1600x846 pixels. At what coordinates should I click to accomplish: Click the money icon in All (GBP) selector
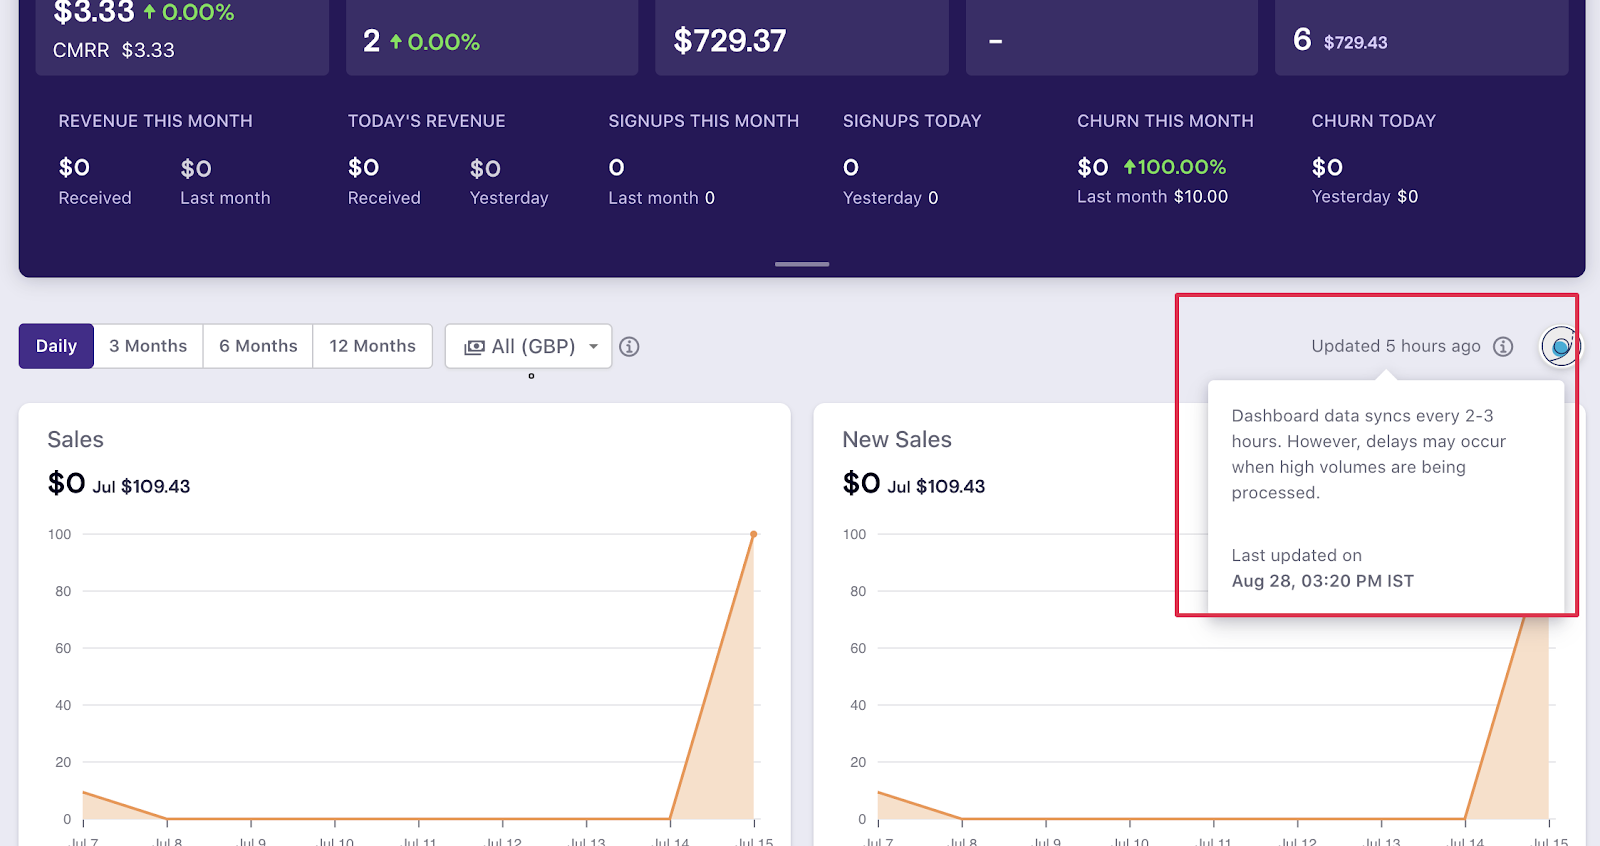click(474, 347)
